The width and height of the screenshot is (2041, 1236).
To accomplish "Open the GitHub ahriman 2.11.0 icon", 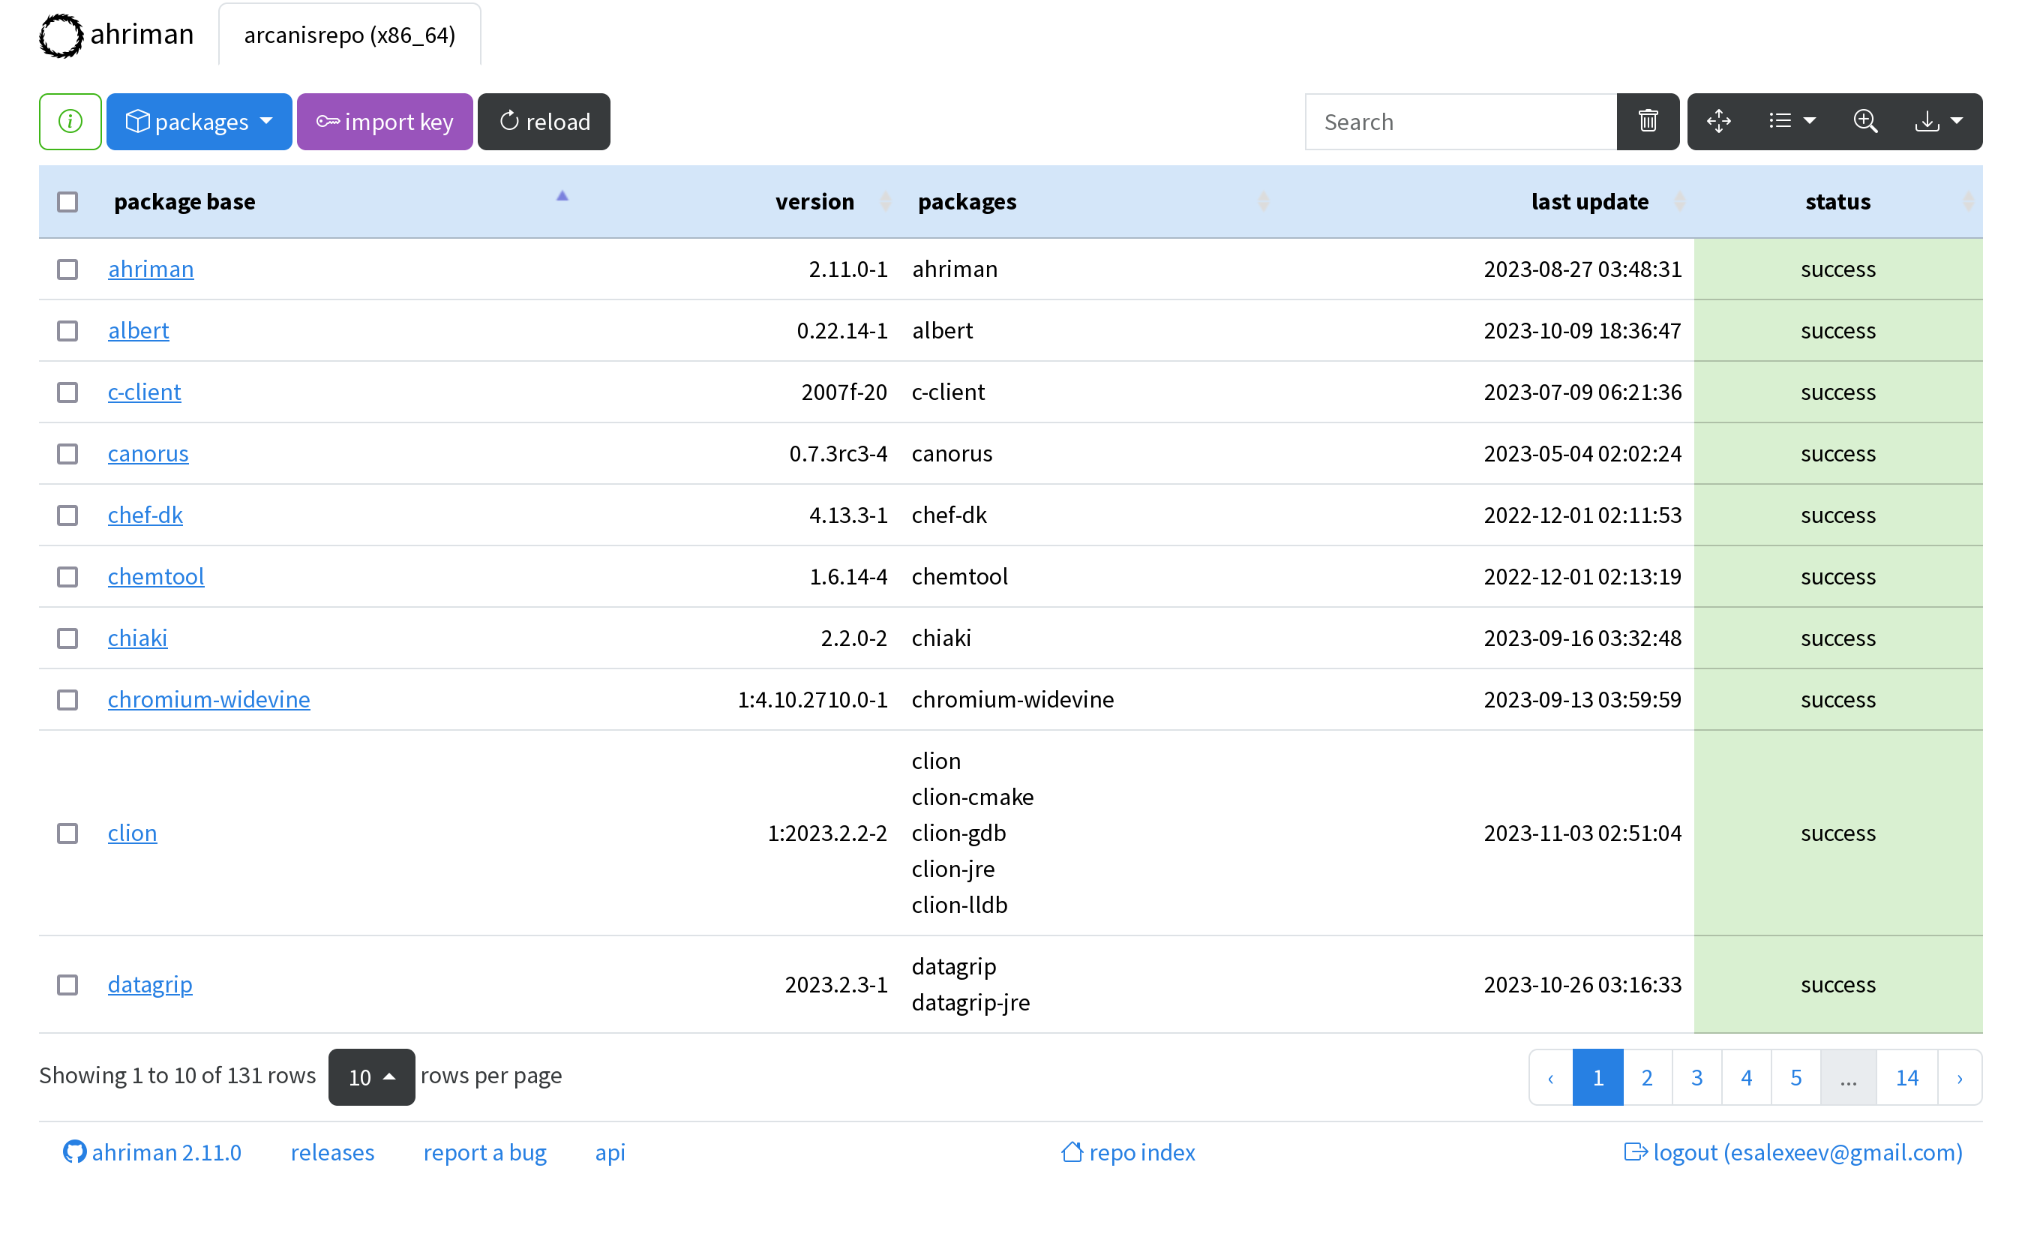I will [75, 1152].
